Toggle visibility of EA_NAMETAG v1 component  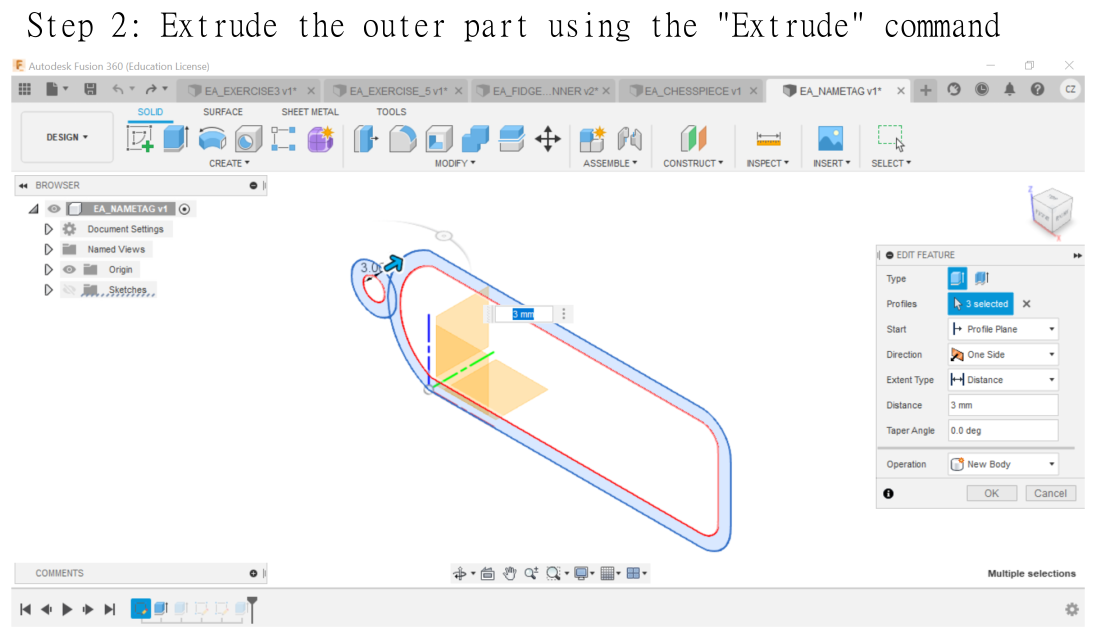53,208
